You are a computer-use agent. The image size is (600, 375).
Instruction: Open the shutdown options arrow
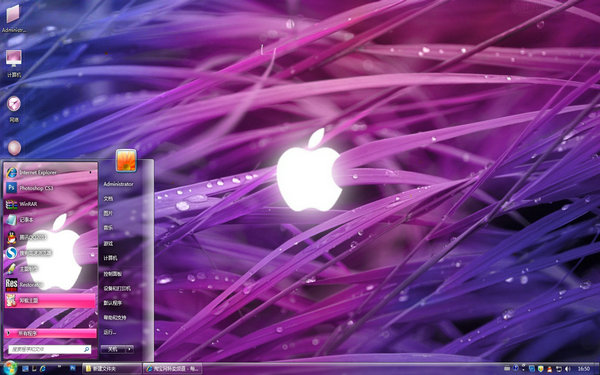(x=130, y=349)
